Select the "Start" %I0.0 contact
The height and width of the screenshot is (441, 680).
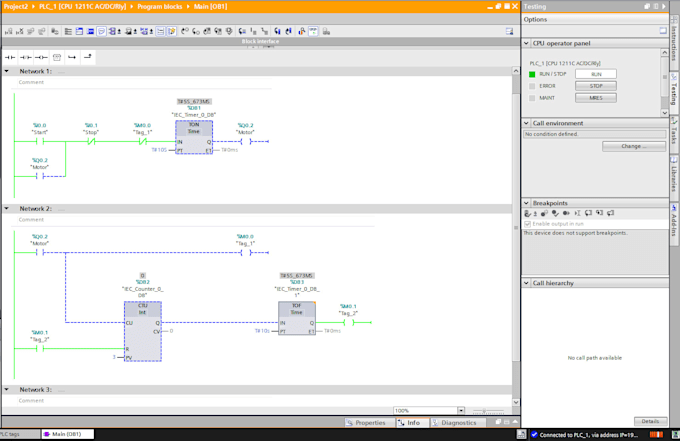coord(40,141)
